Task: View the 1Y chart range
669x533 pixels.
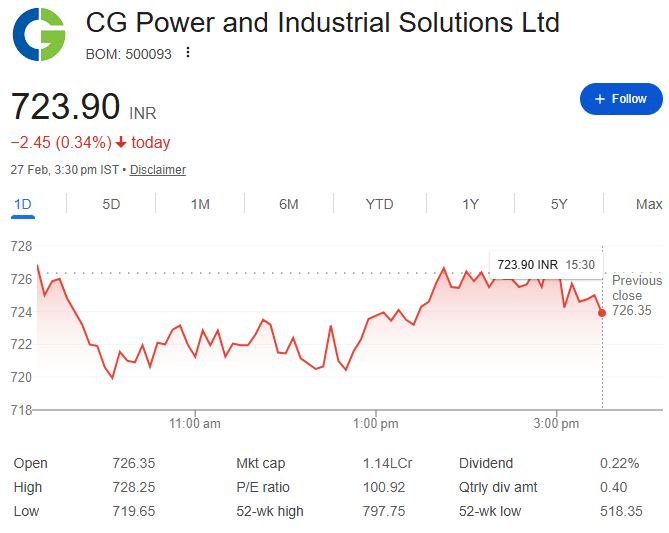Action: (x=470, y=204)
